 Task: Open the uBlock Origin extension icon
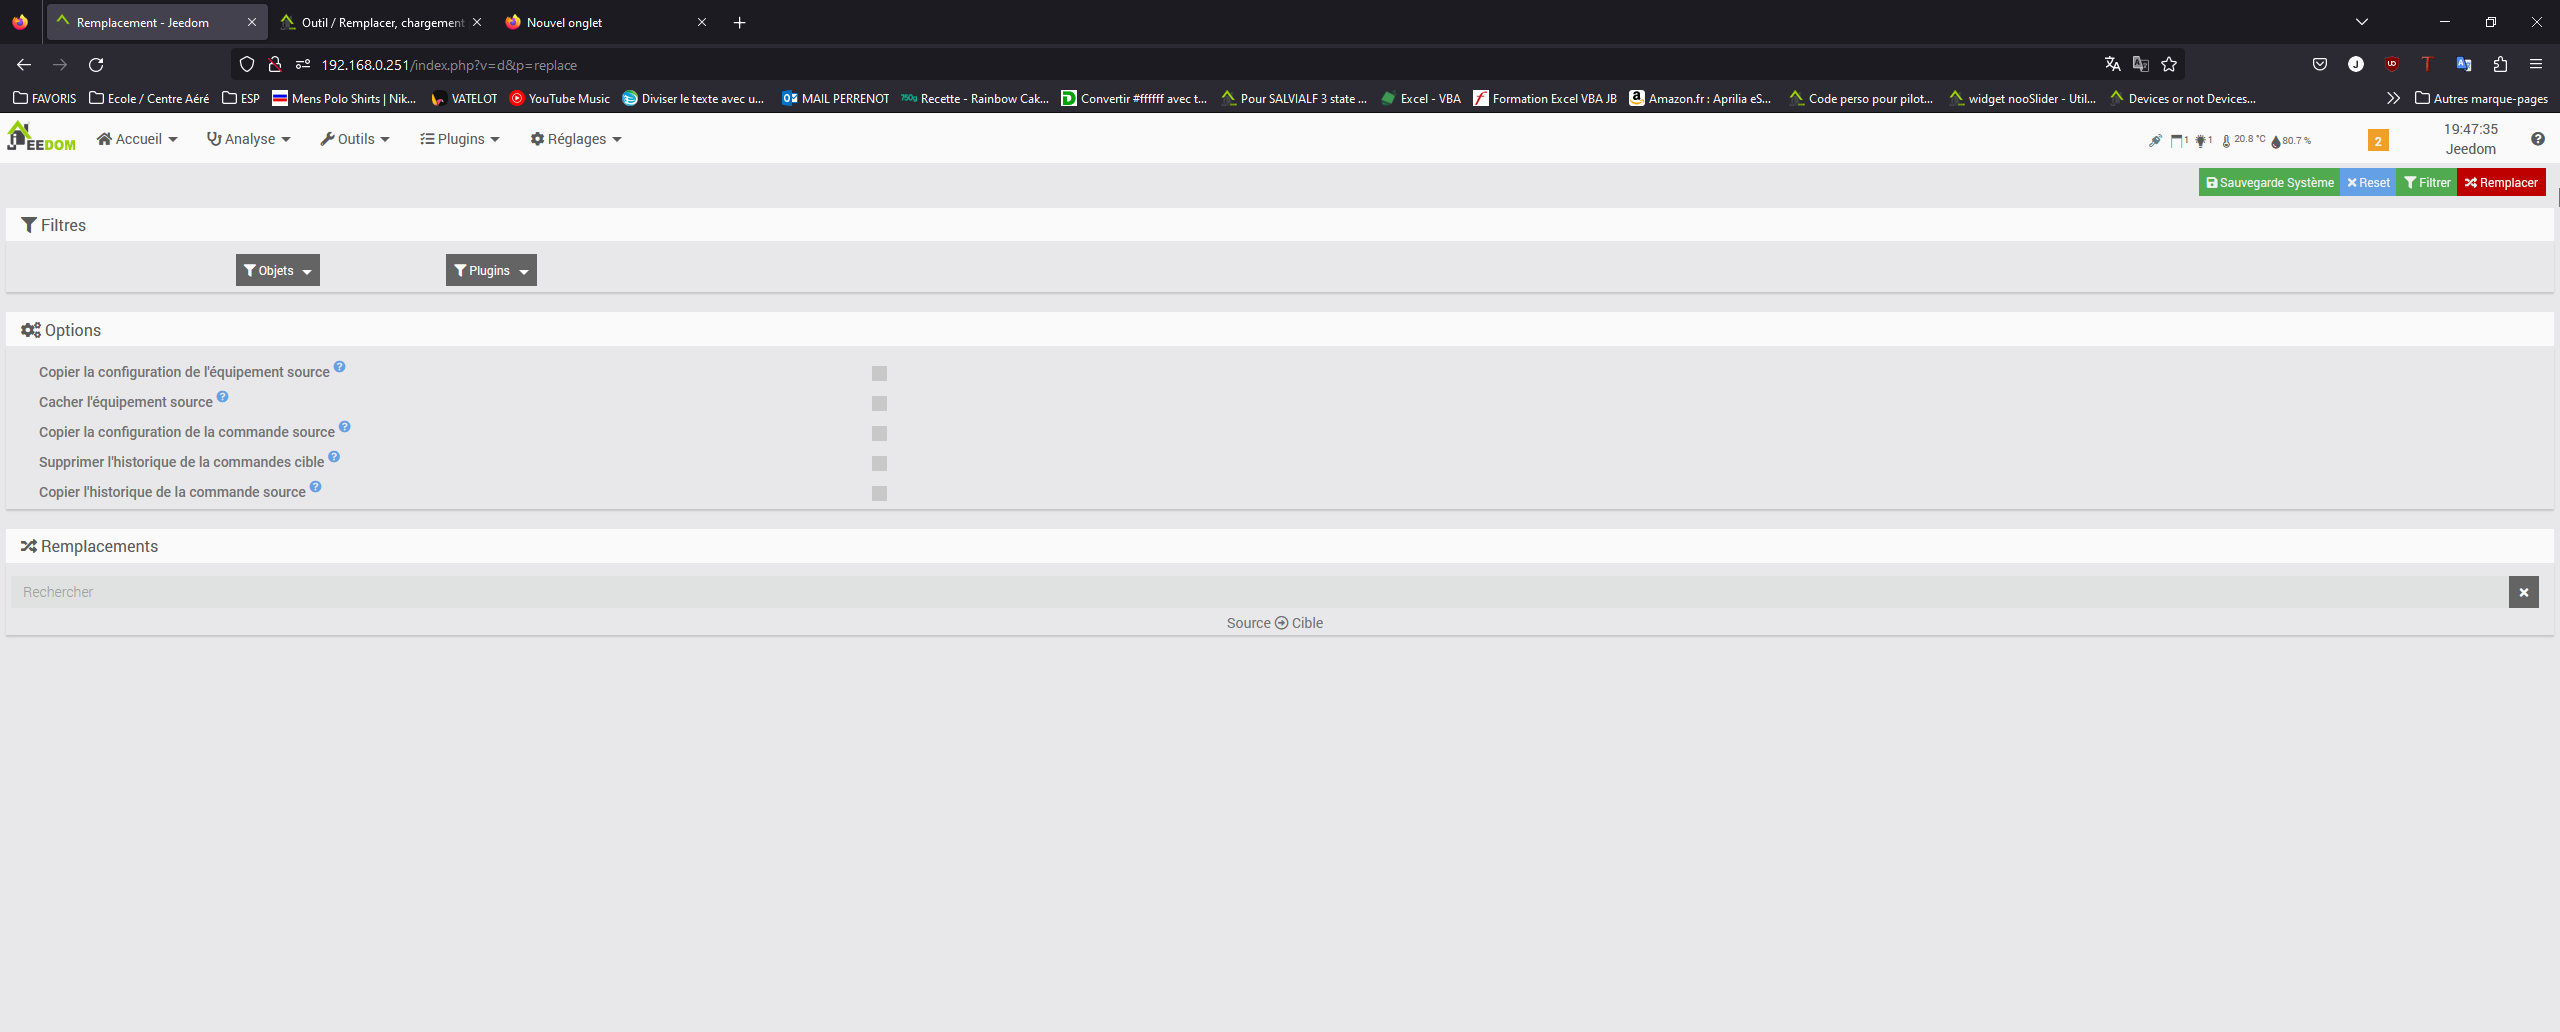coord(2392,65)
